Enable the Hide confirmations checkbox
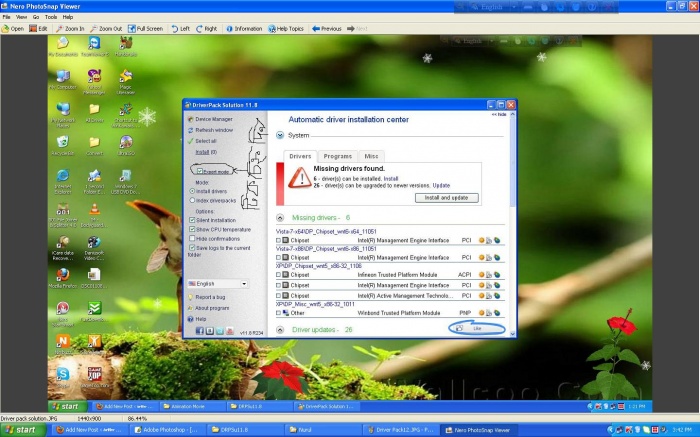Viewport: 700px width, 437px height. [x=192, y=239]
